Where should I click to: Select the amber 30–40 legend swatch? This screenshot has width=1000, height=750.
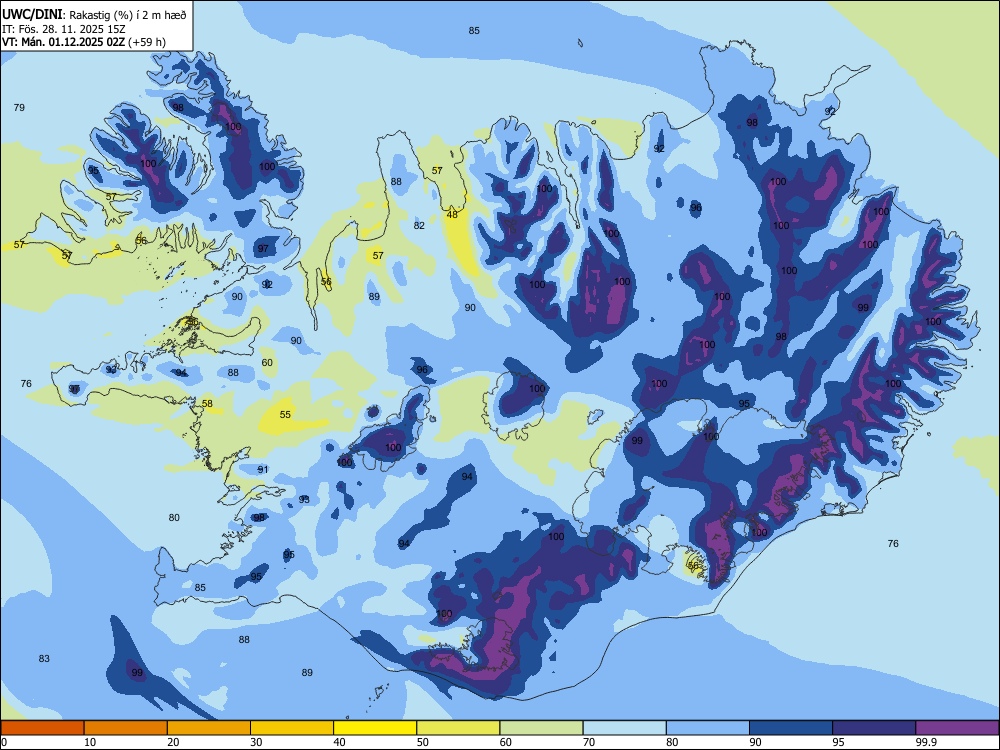(292, 728)
